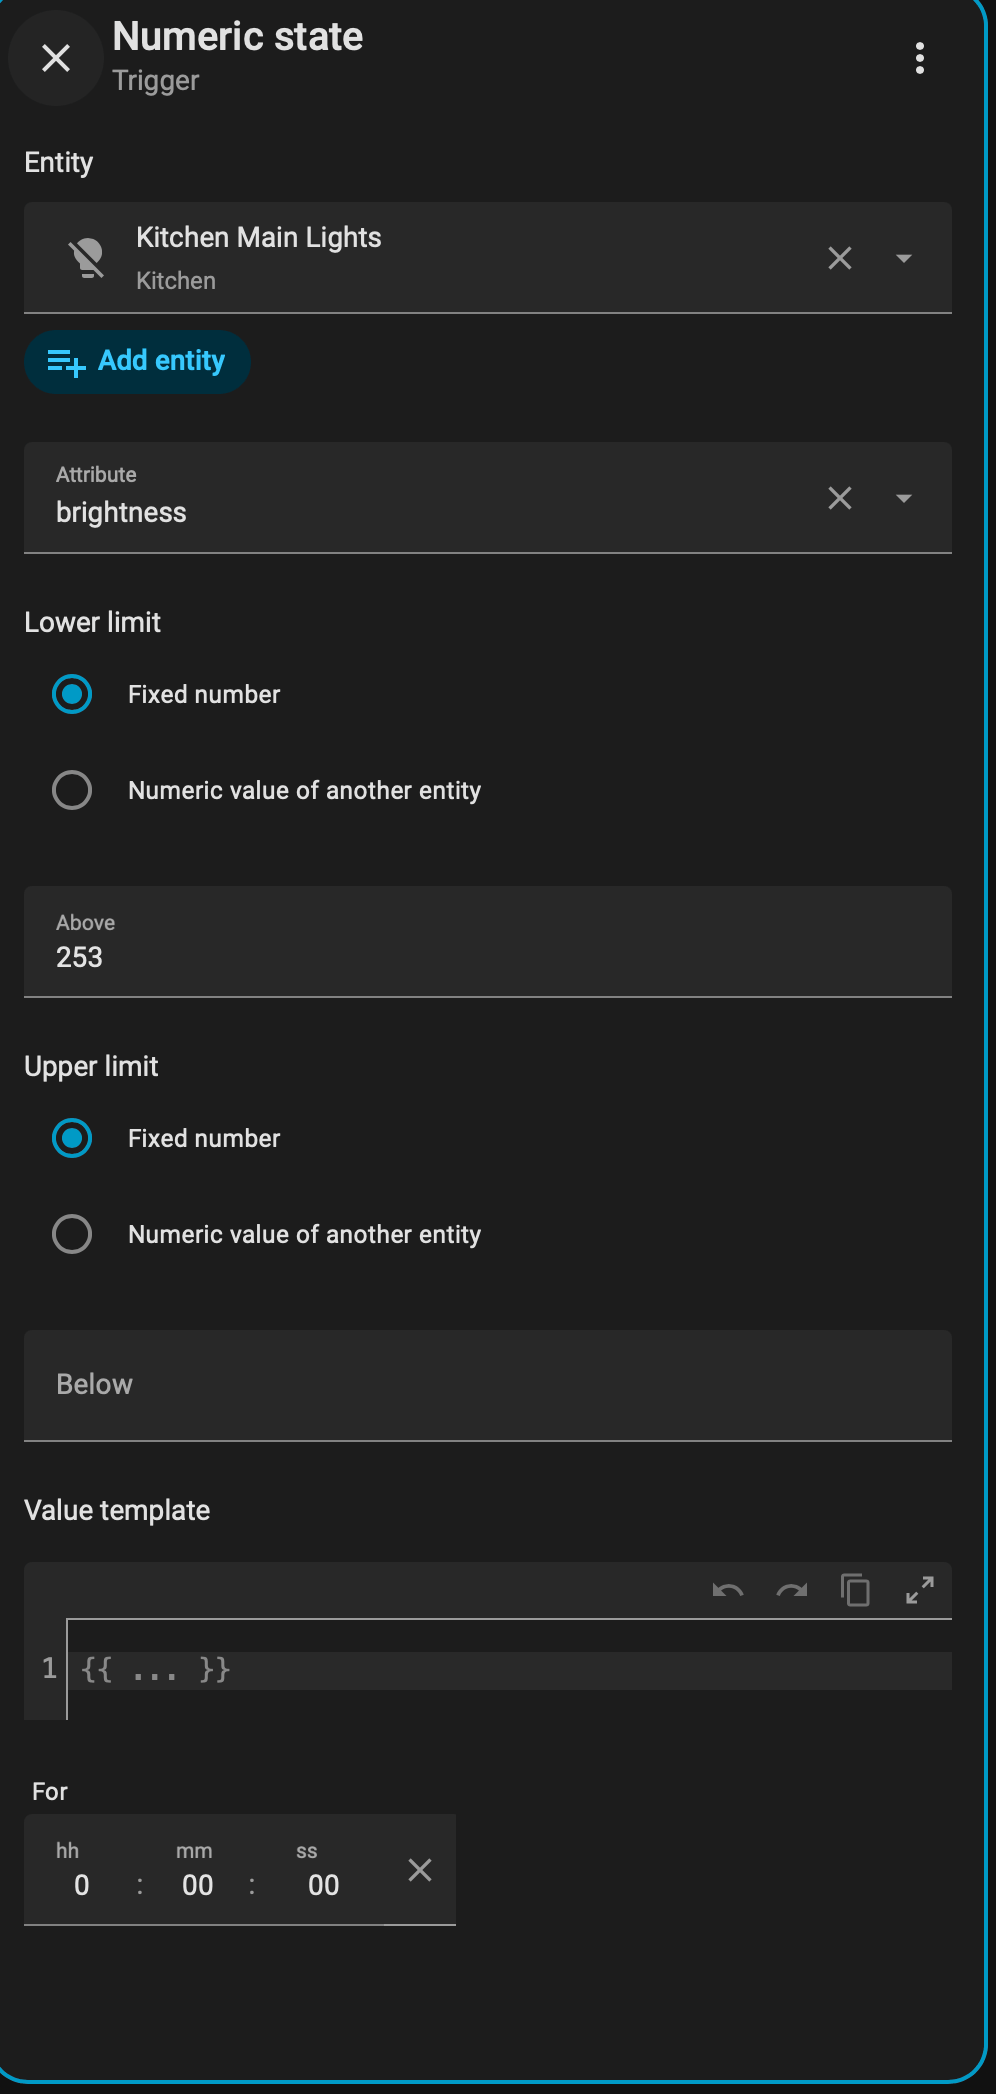The width and height of the screenshot is (996, 2094).
Task: Open the three-dot overflow menu
Action: [x=919, y=58]
